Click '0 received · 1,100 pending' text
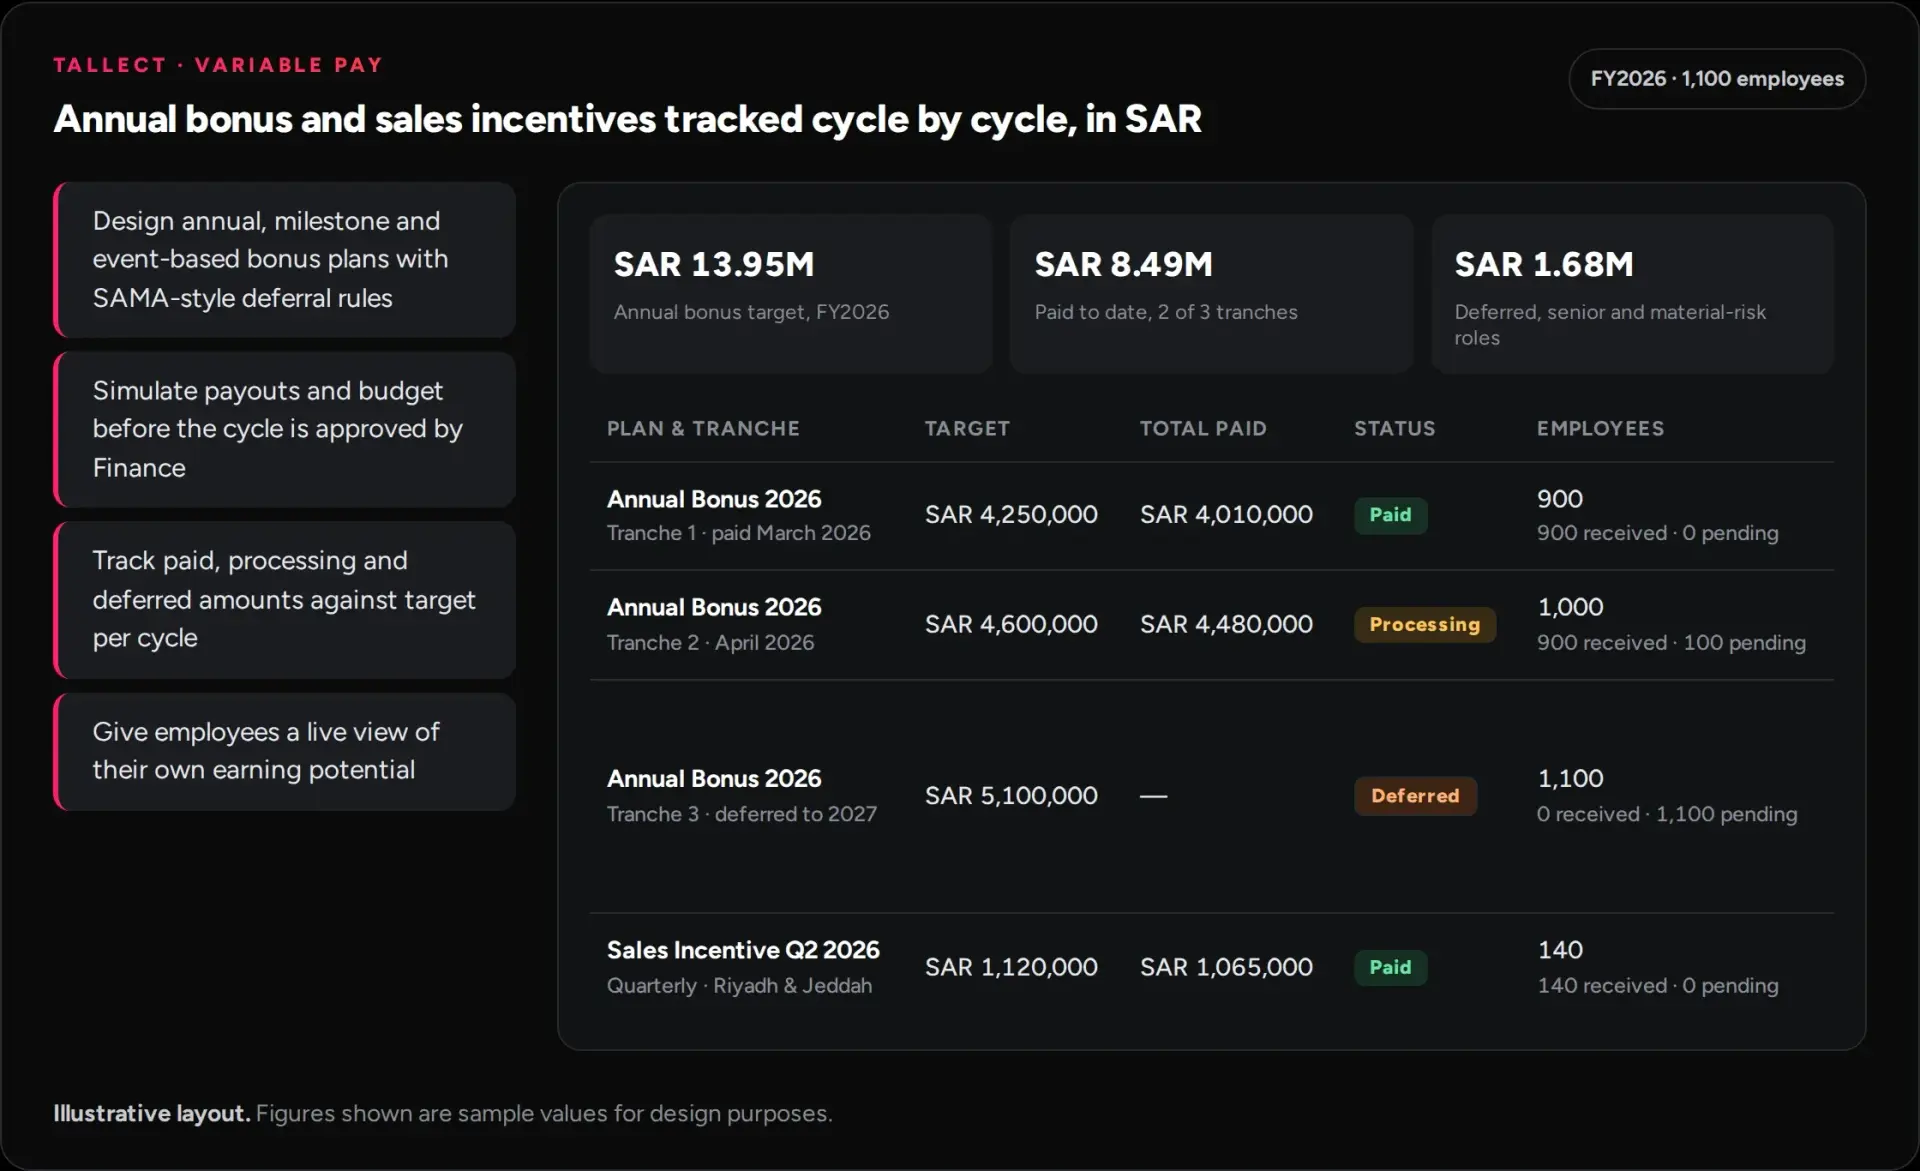This screenshot has height=1171, width=1920. coord(1667,814)
